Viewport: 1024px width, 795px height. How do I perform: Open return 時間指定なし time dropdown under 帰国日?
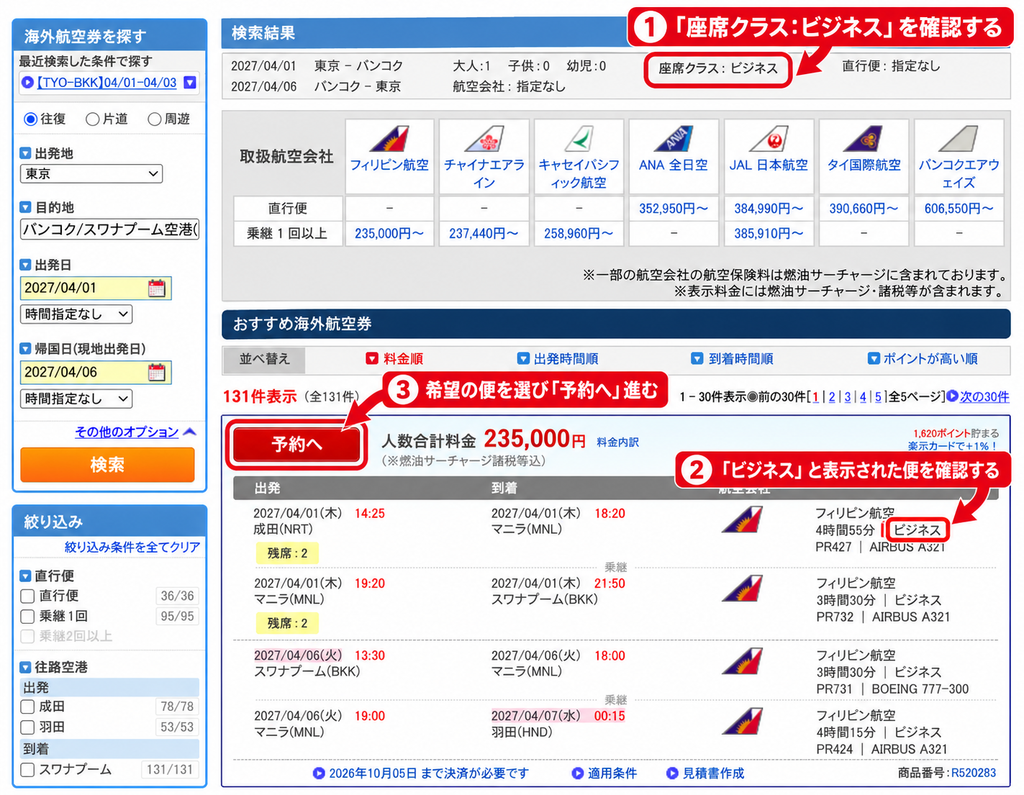click(x=76, y=398)
